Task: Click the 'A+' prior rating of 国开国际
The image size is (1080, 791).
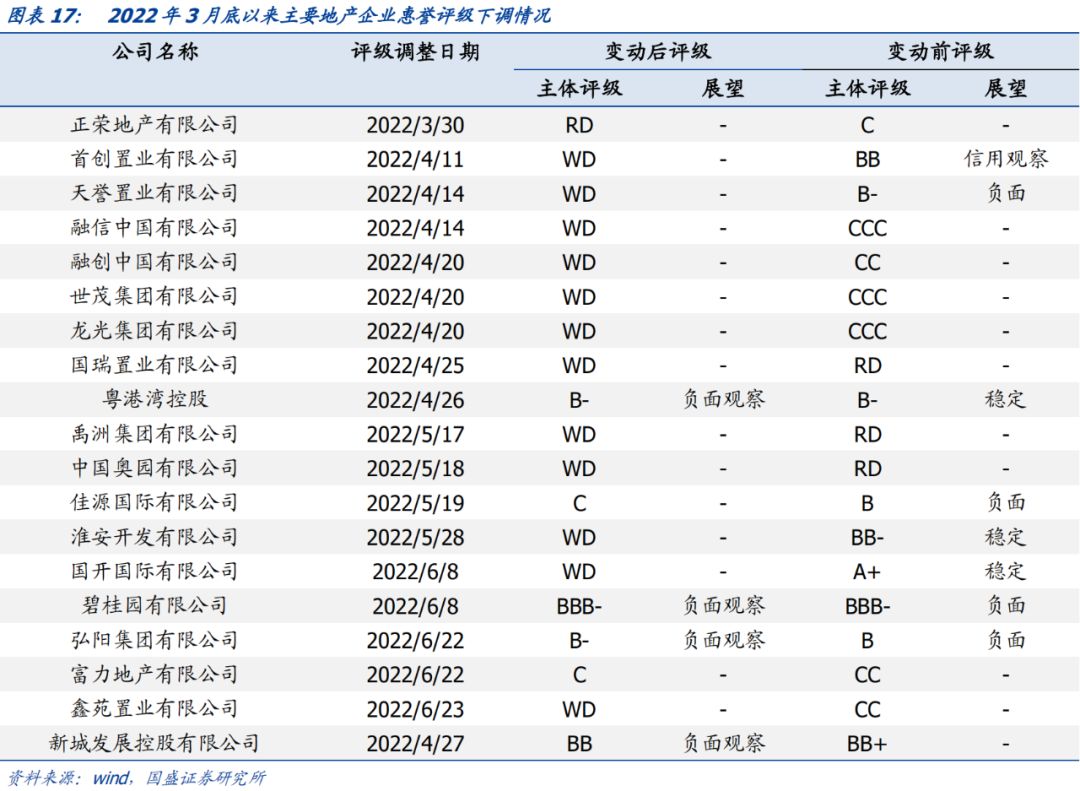Action: (867, 572)
